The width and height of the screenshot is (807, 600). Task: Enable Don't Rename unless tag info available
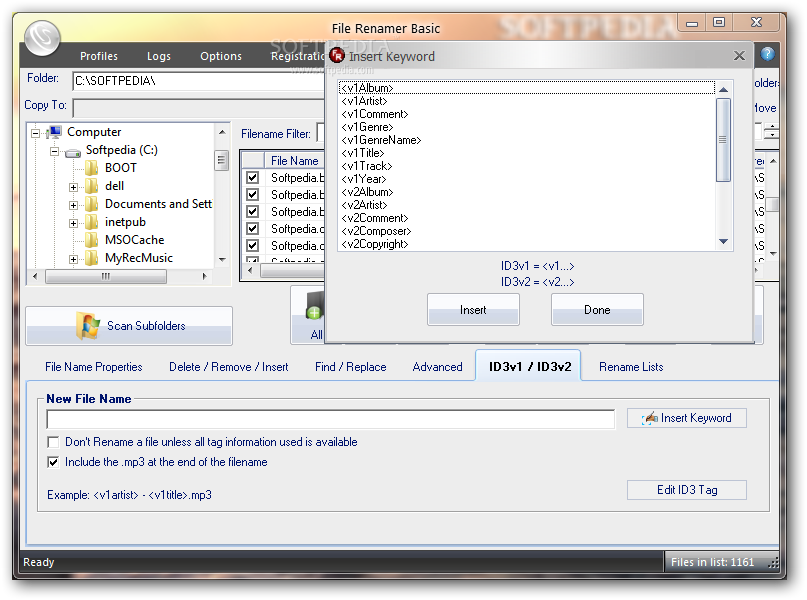click(x=53, y=442)
